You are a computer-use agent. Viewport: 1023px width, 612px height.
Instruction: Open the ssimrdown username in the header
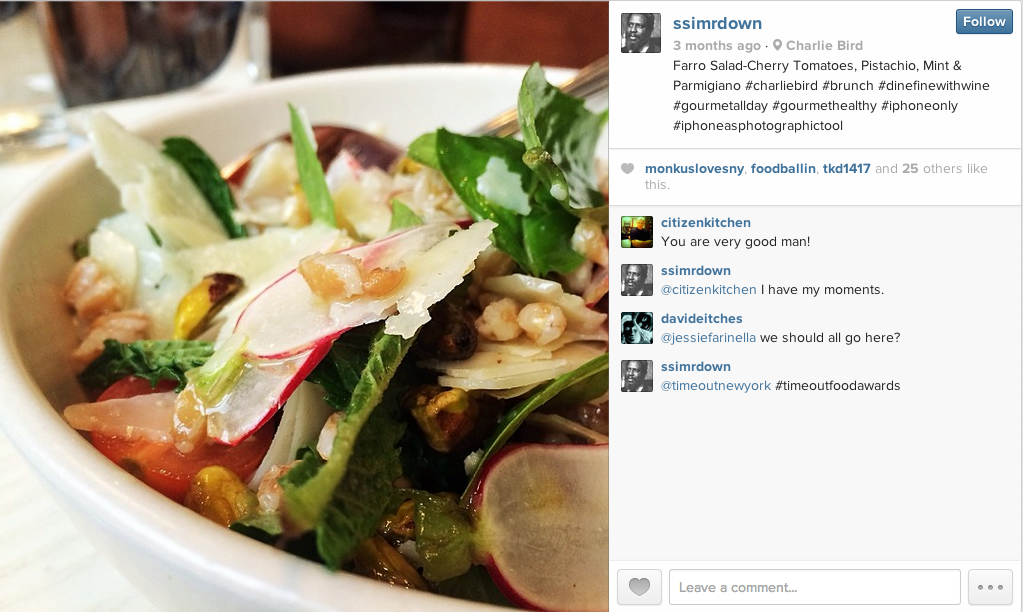click(717, 23)
